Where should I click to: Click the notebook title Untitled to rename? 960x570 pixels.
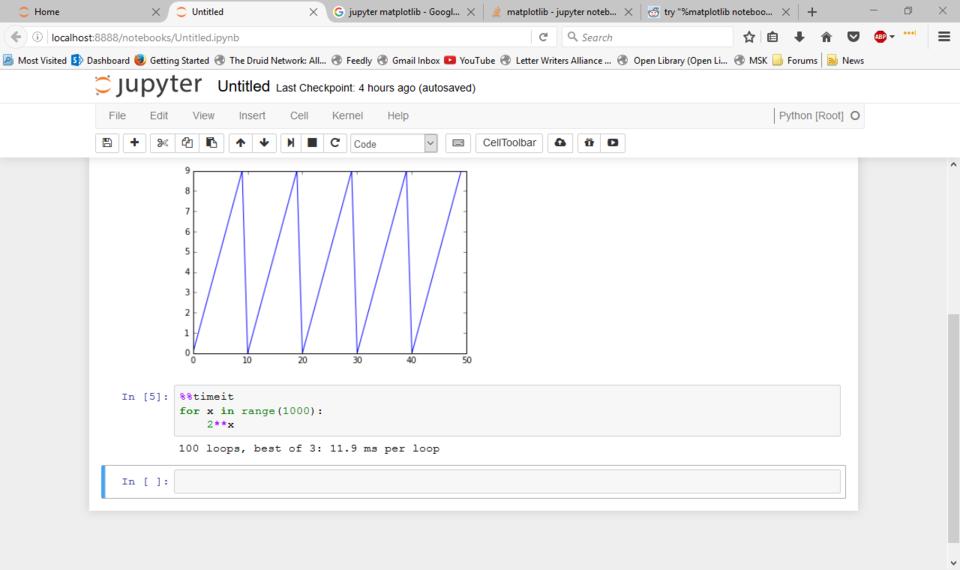tap(243, 87)
